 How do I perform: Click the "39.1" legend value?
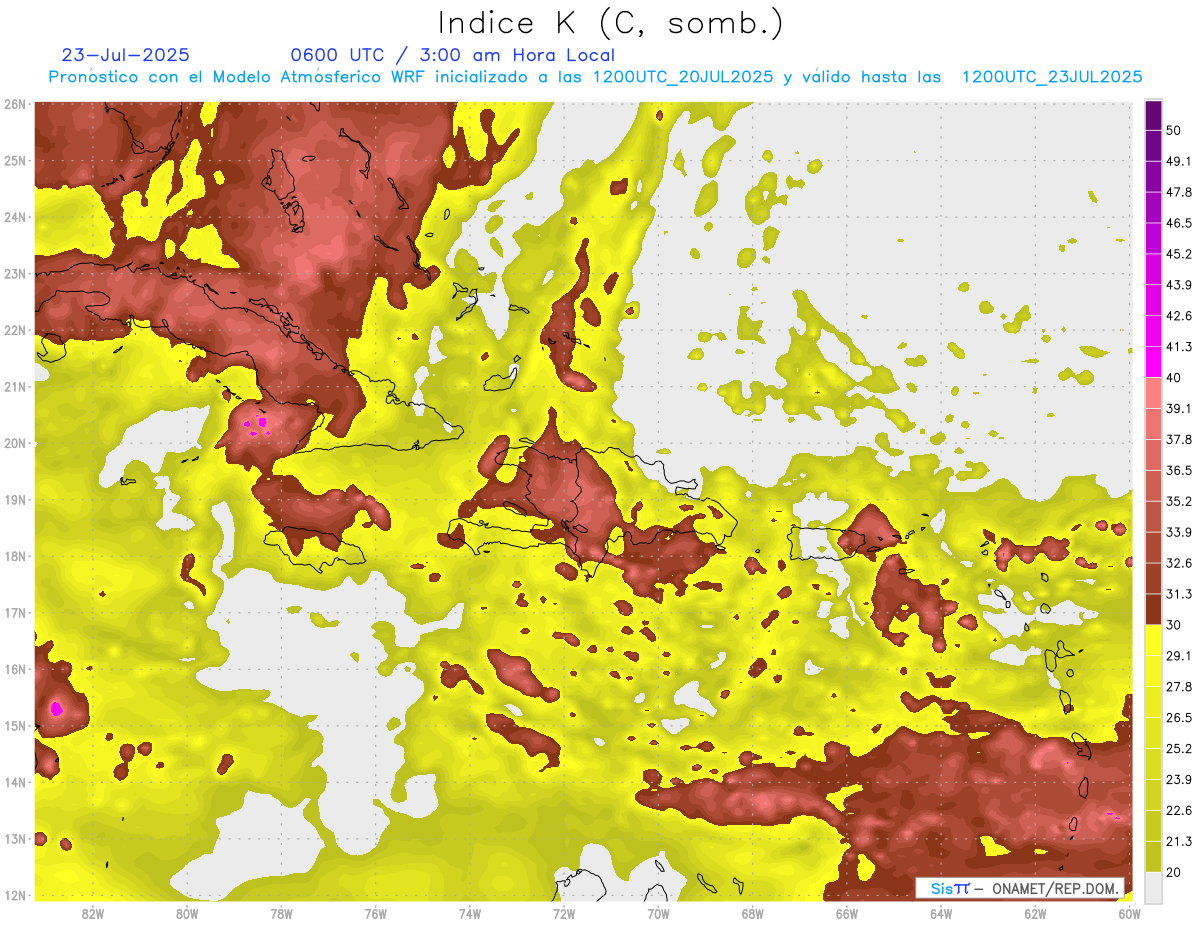[x=1177, y=408]
